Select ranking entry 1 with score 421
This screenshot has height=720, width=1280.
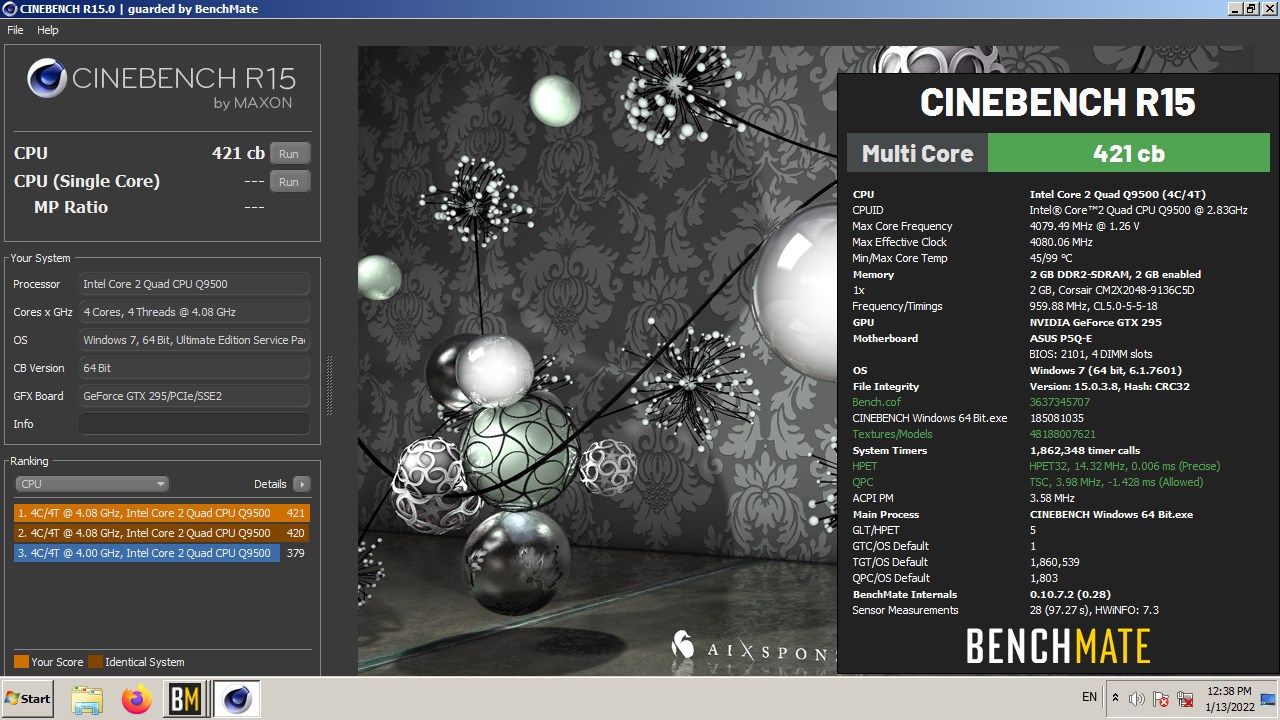click(162, 513)
